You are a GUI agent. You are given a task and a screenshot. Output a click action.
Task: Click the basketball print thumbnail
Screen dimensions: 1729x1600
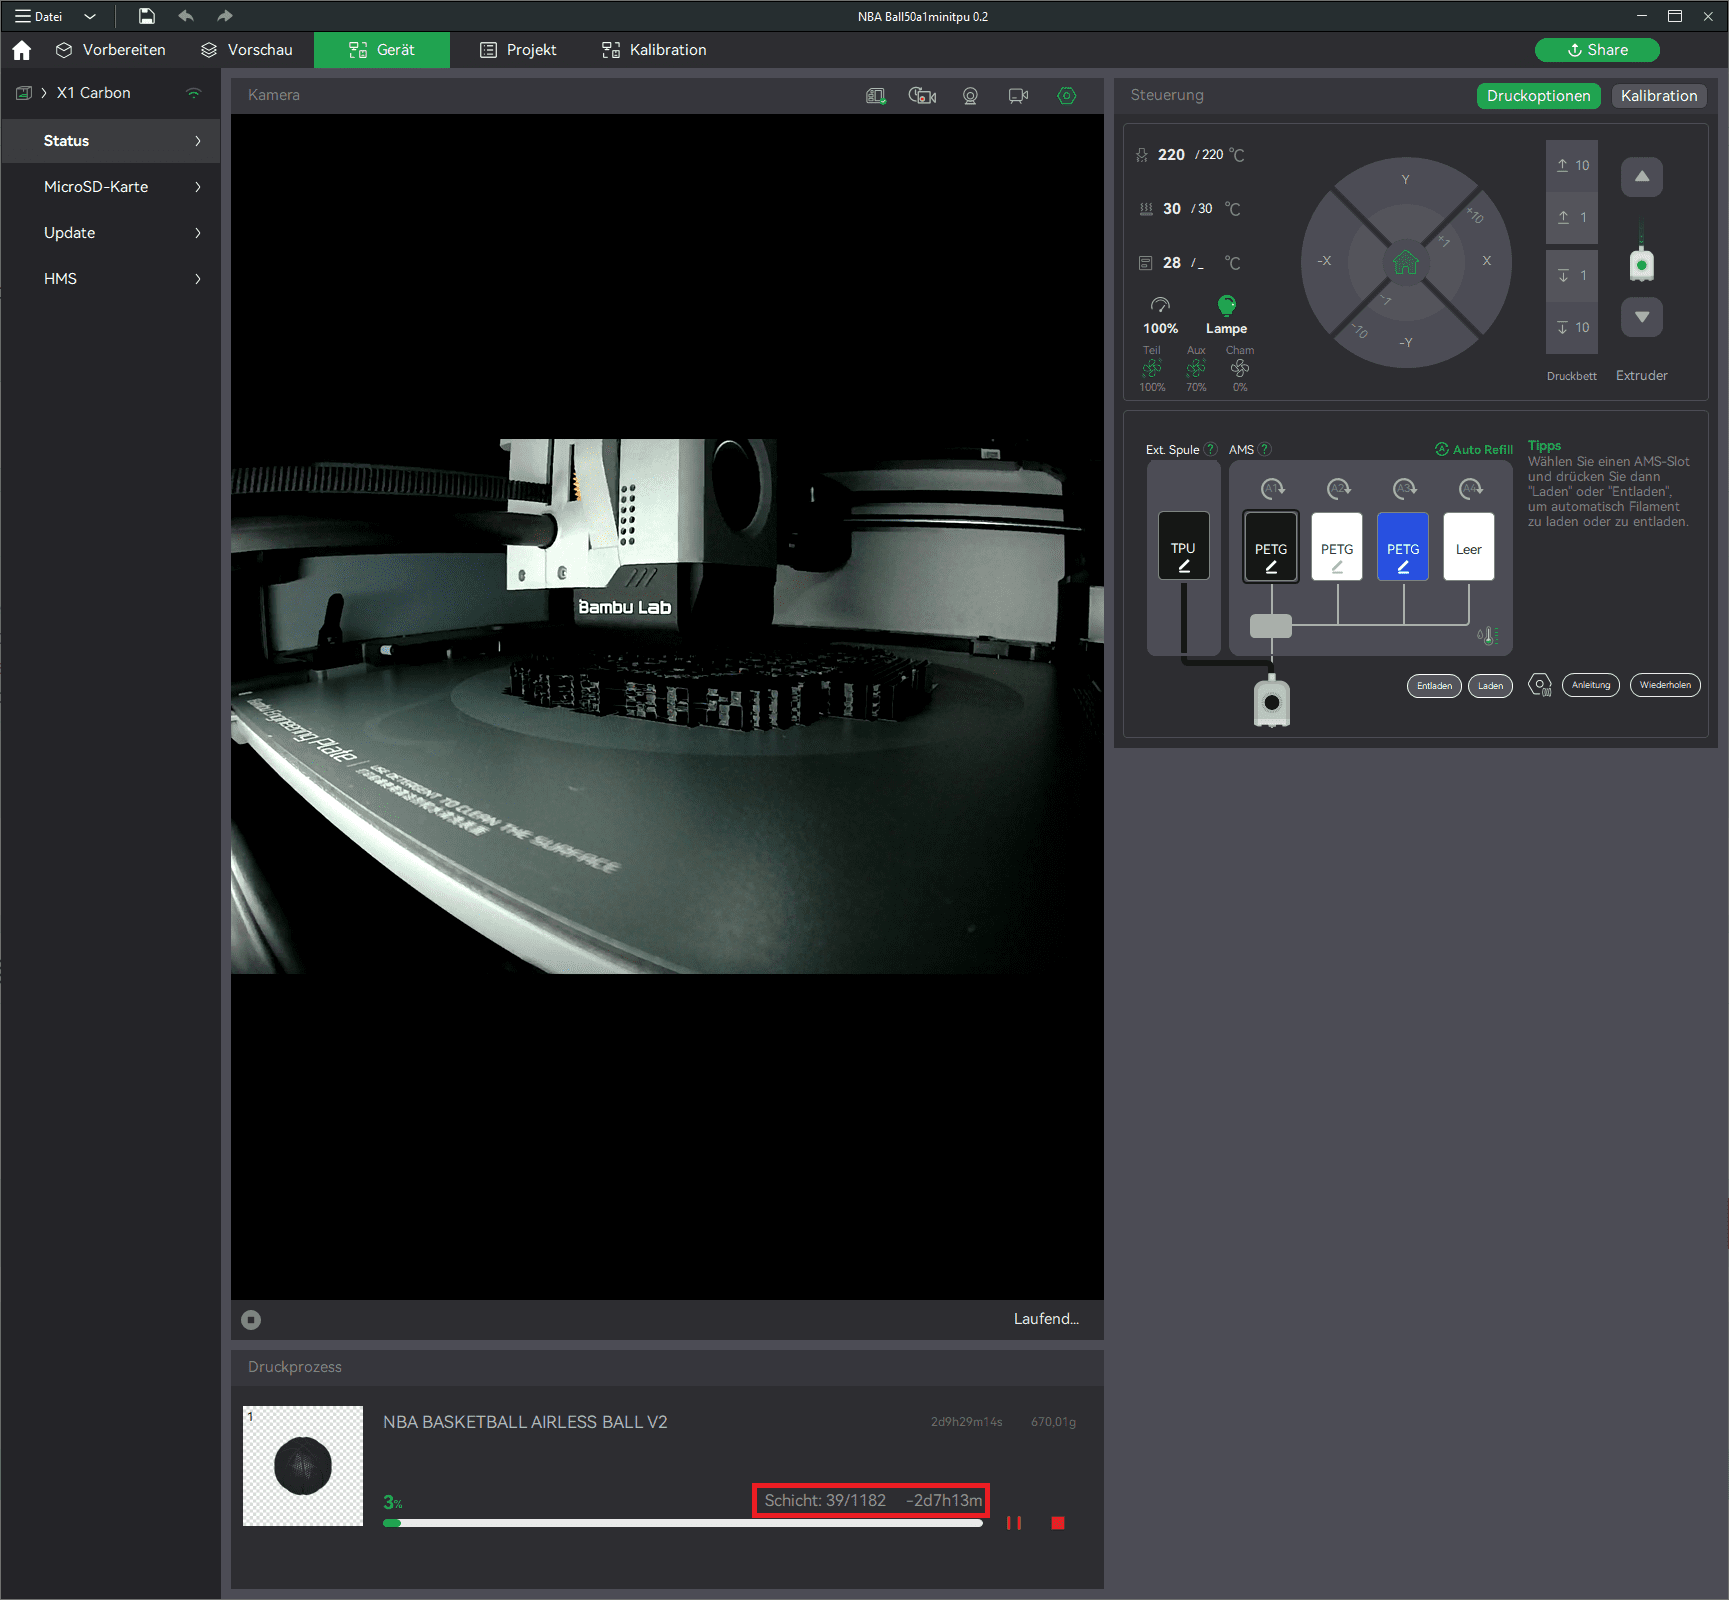click(303, 1466)
